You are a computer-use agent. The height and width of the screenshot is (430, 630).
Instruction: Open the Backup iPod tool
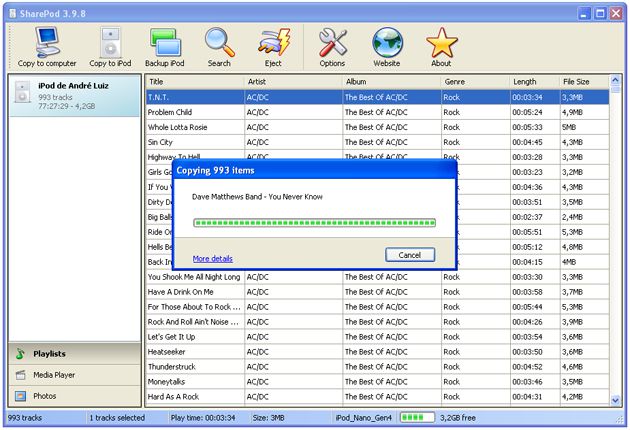[x=165, y=47]
